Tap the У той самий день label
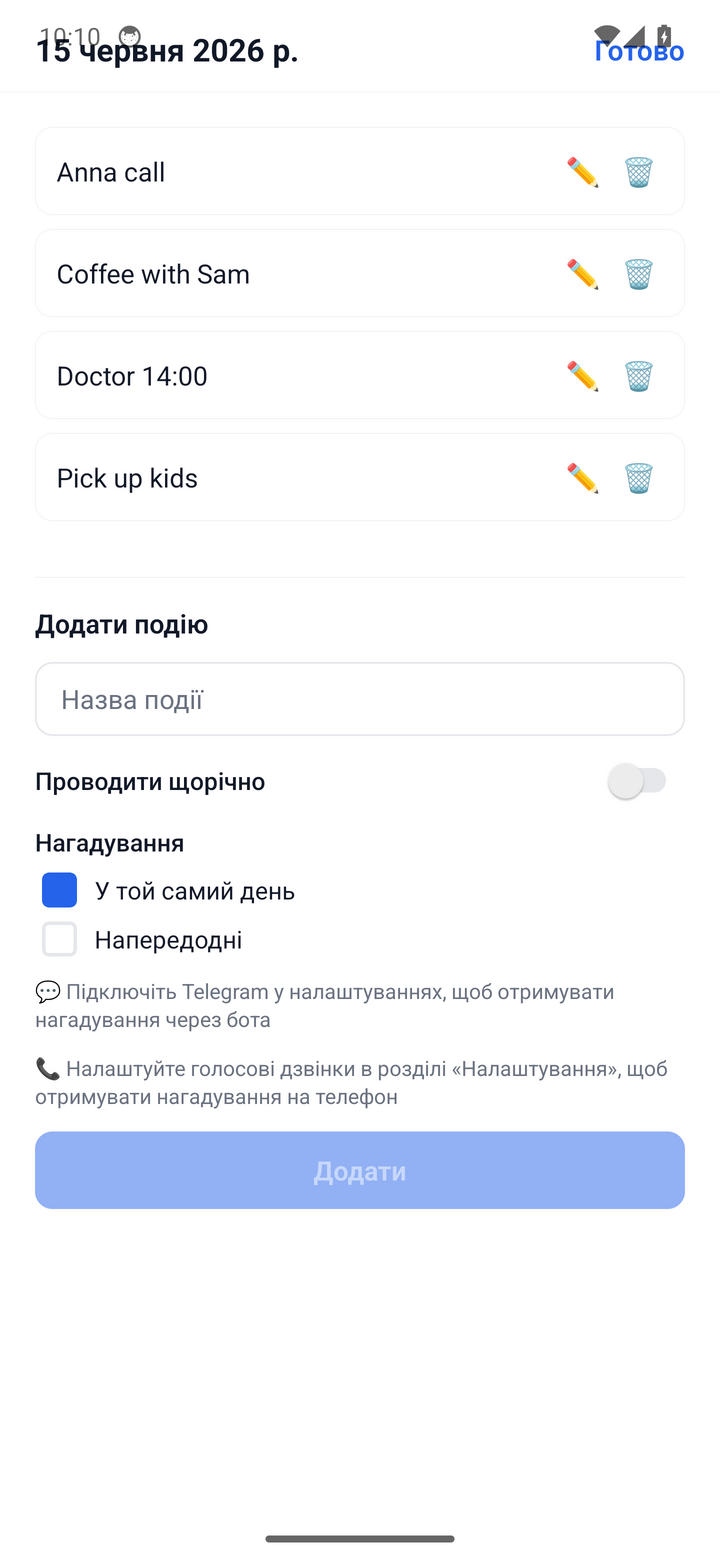720x1560 pixels. [x=195, y=891]
